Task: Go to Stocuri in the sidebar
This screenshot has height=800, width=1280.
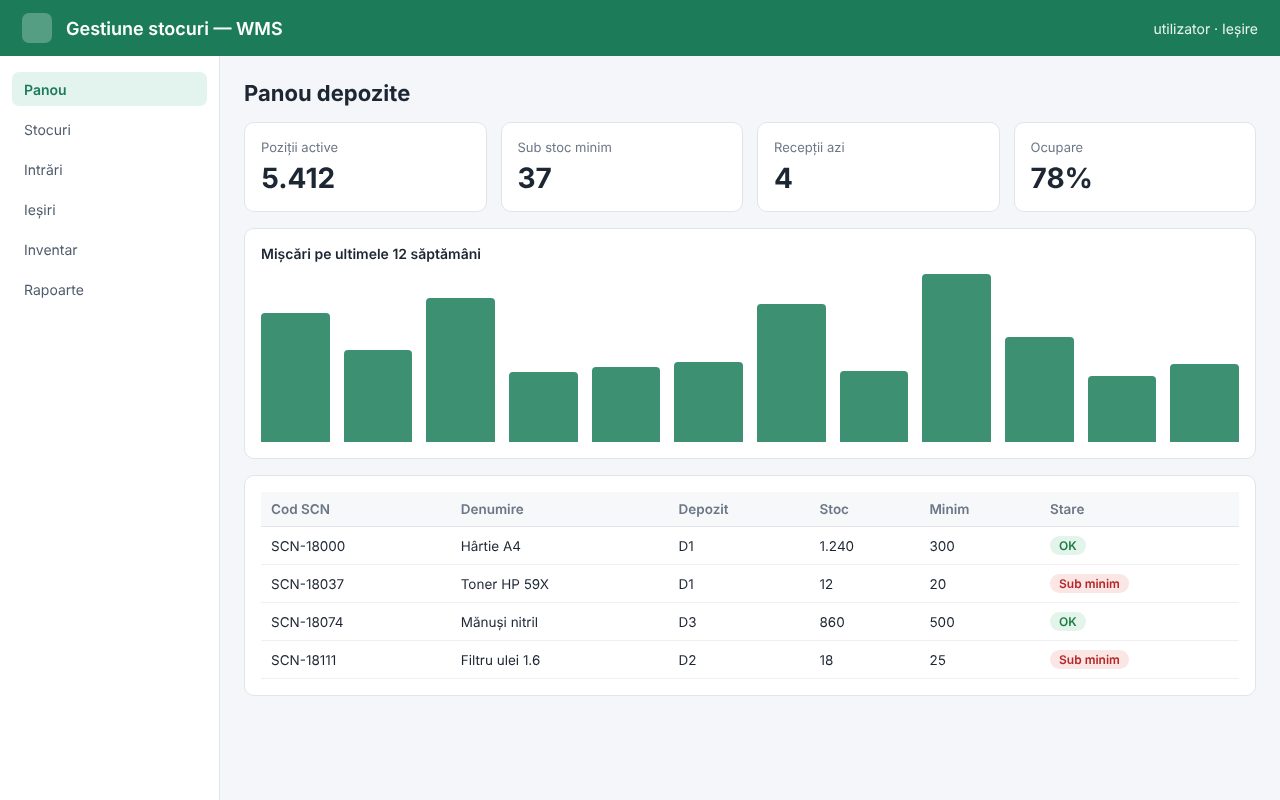Action: 110,130
